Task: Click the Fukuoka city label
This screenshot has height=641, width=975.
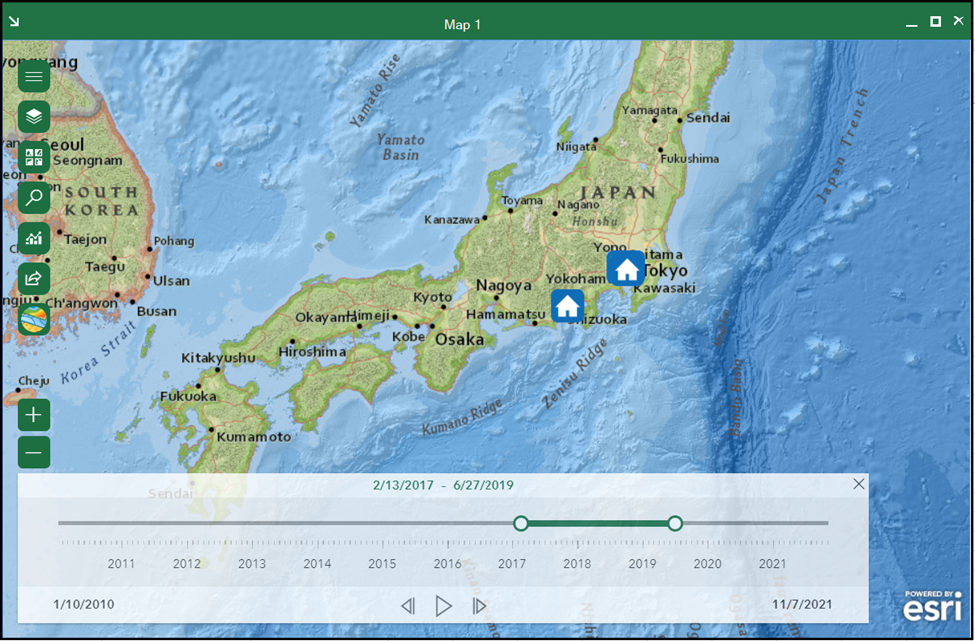Action: coord(188,396)
